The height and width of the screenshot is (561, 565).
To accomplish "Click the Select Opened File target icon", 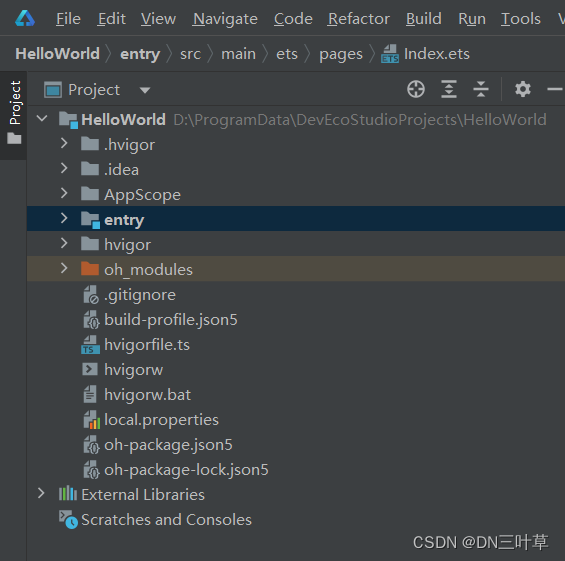I will 416,89.
